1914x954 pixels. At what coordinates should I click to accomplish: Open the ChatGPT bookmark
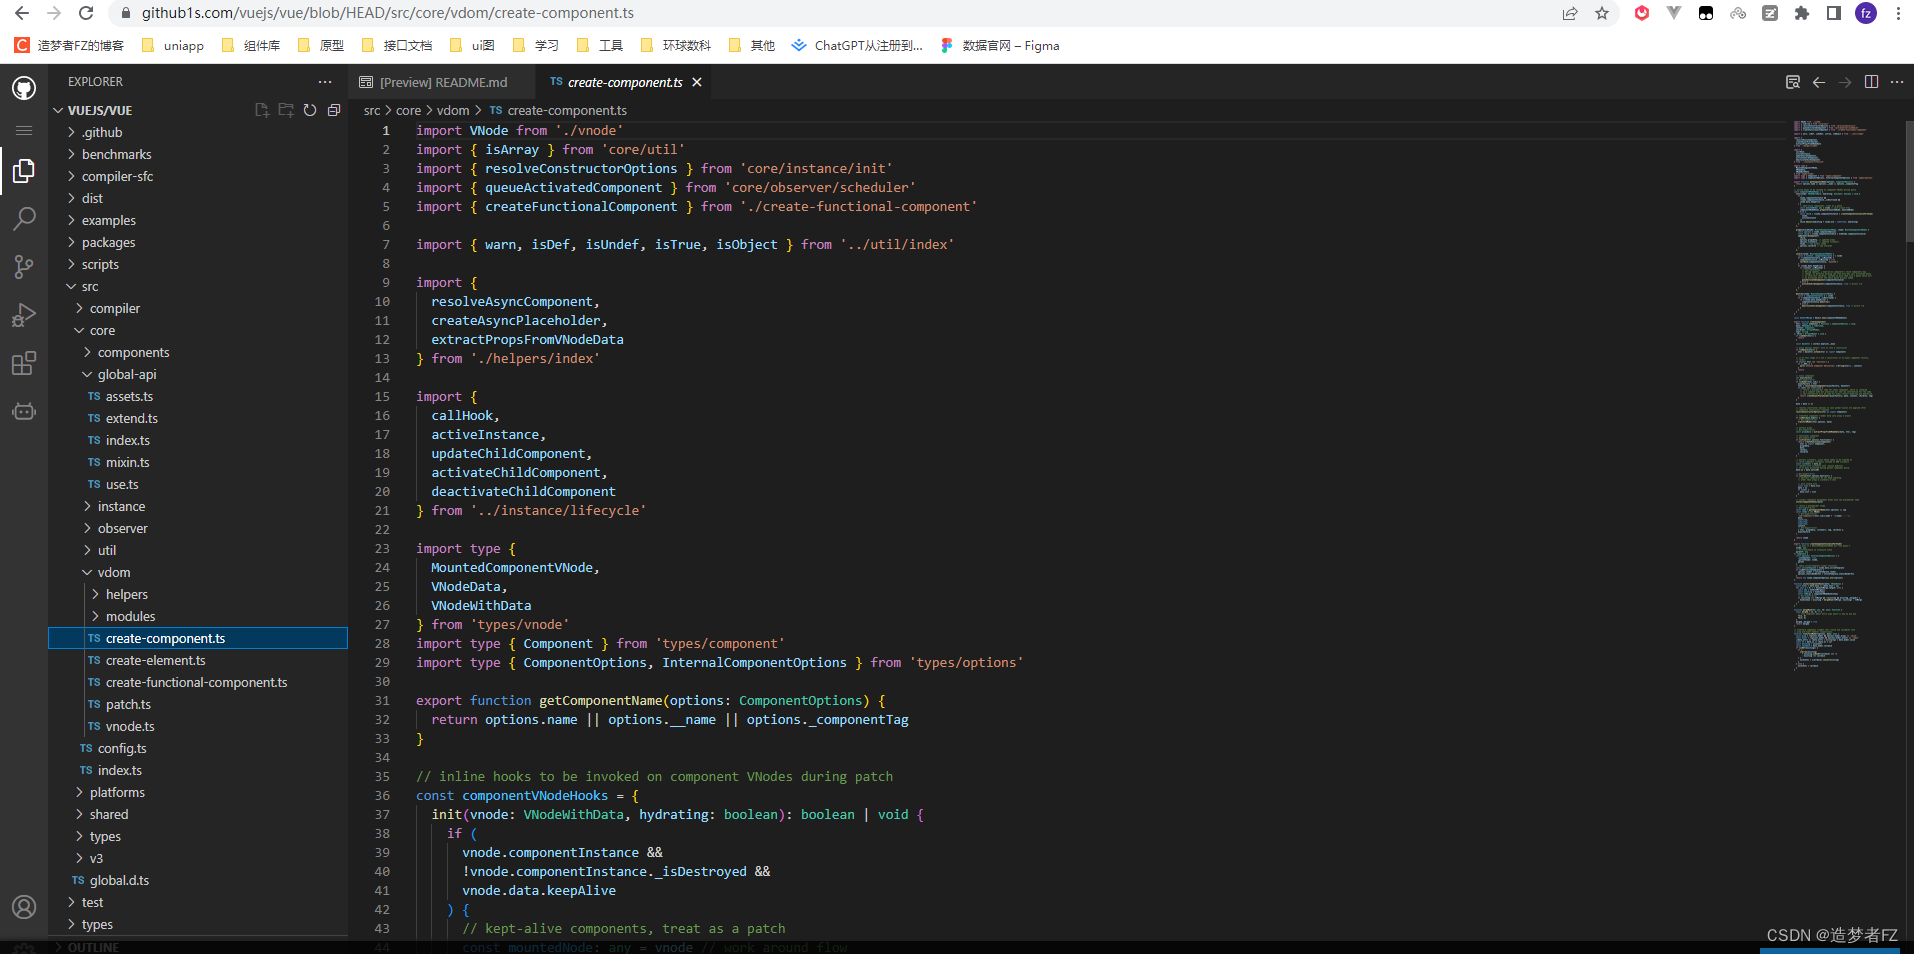coord(857,45)
